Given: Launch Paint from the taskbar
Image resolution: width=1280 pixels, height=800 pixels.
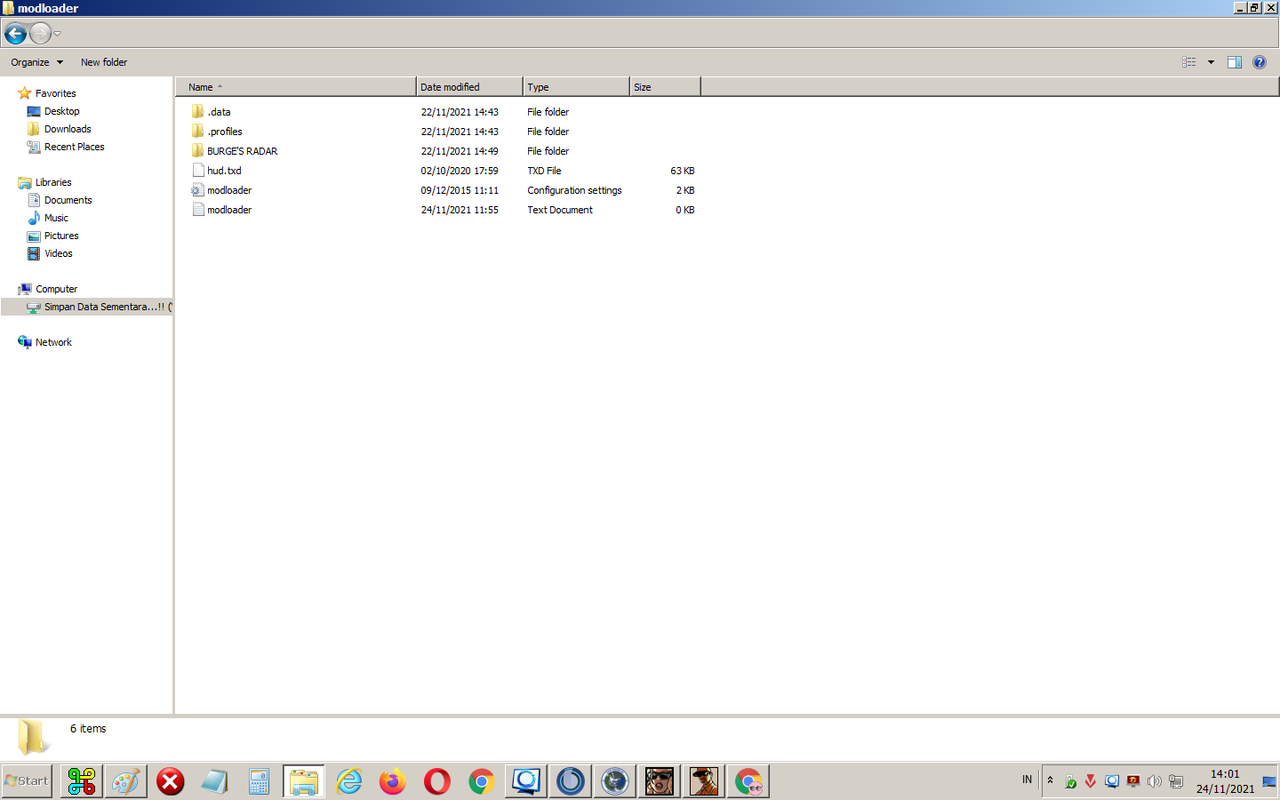Looking at the screenshot, I should (x=126, y=781).
